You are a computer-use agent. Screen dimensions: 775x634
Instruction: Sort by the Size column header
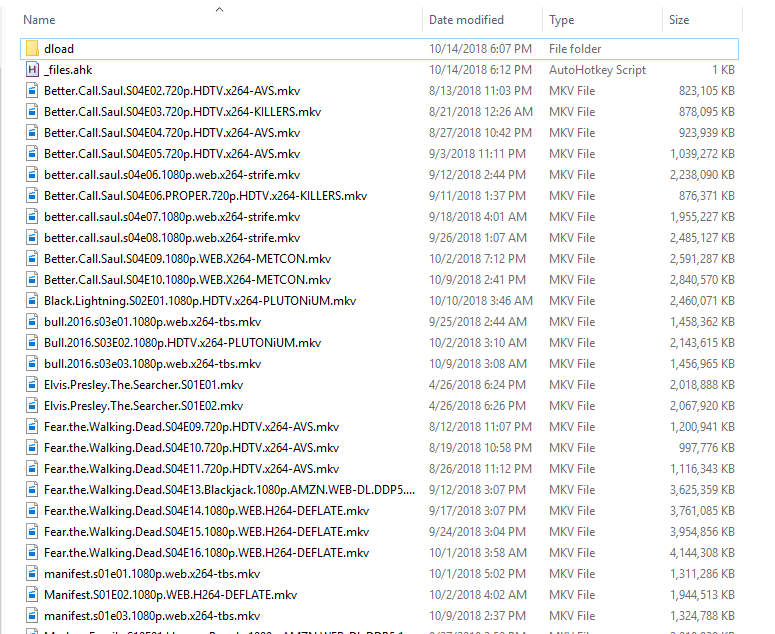click(x=679, y=20)
